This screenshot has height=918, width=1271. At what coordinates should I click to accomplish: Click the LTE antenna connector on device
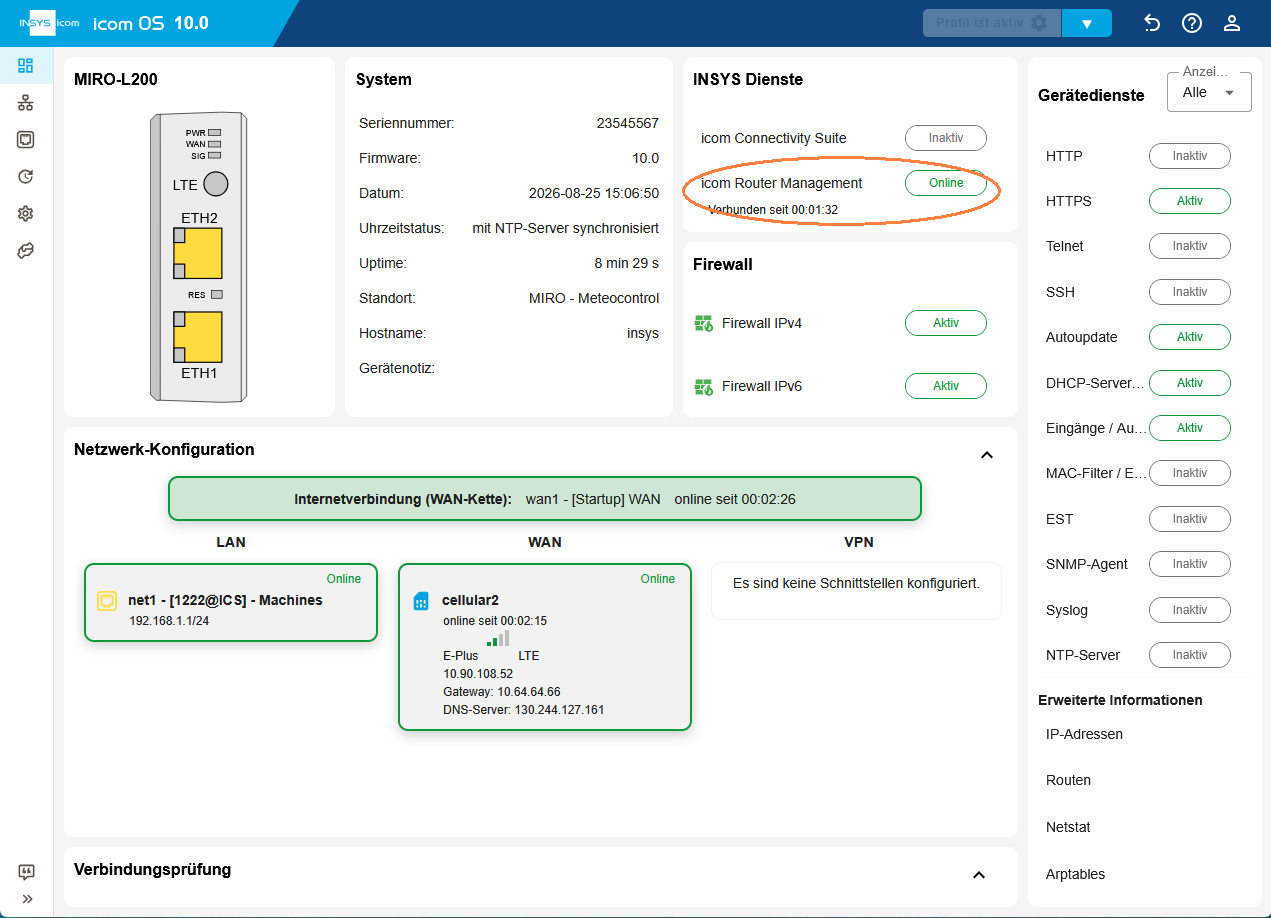(216, 184)
